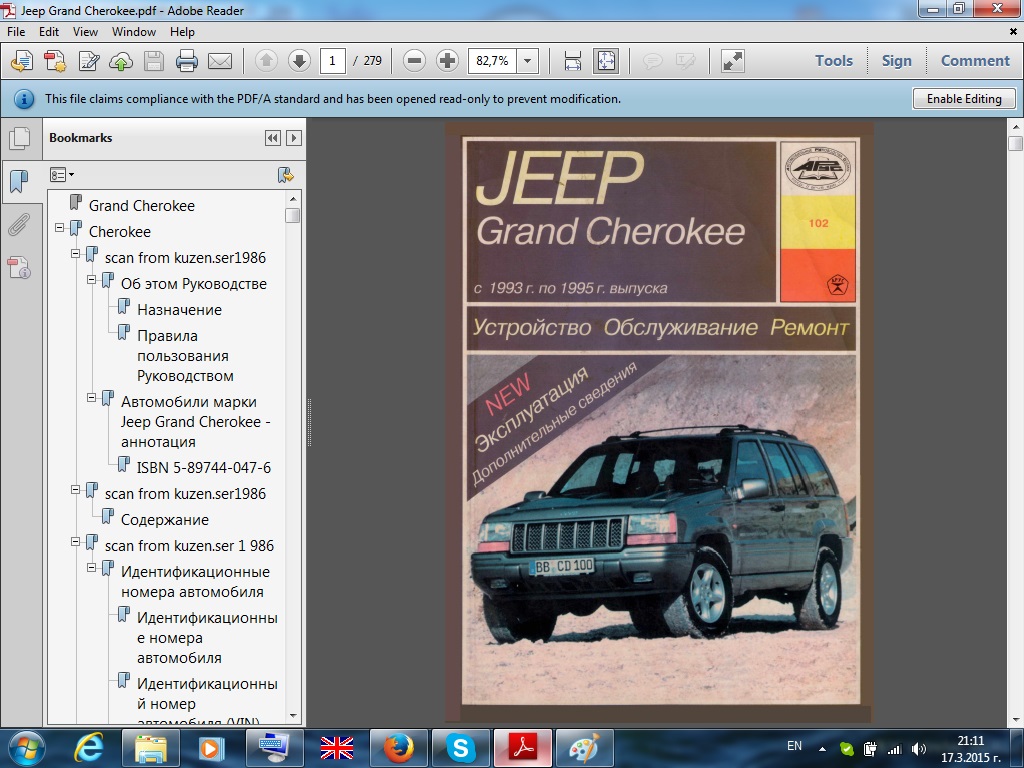Click the zoom in plus button

(x=447, y=61)
